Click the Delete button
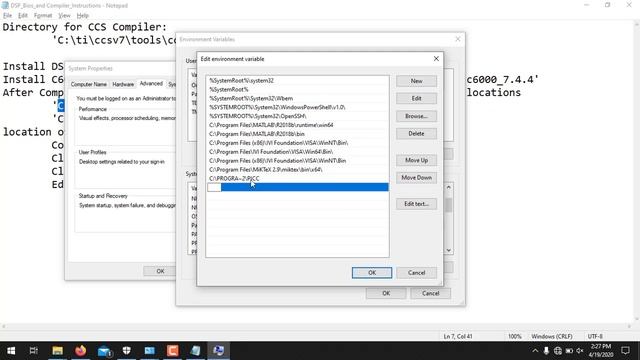 click(x=416, y=133)
